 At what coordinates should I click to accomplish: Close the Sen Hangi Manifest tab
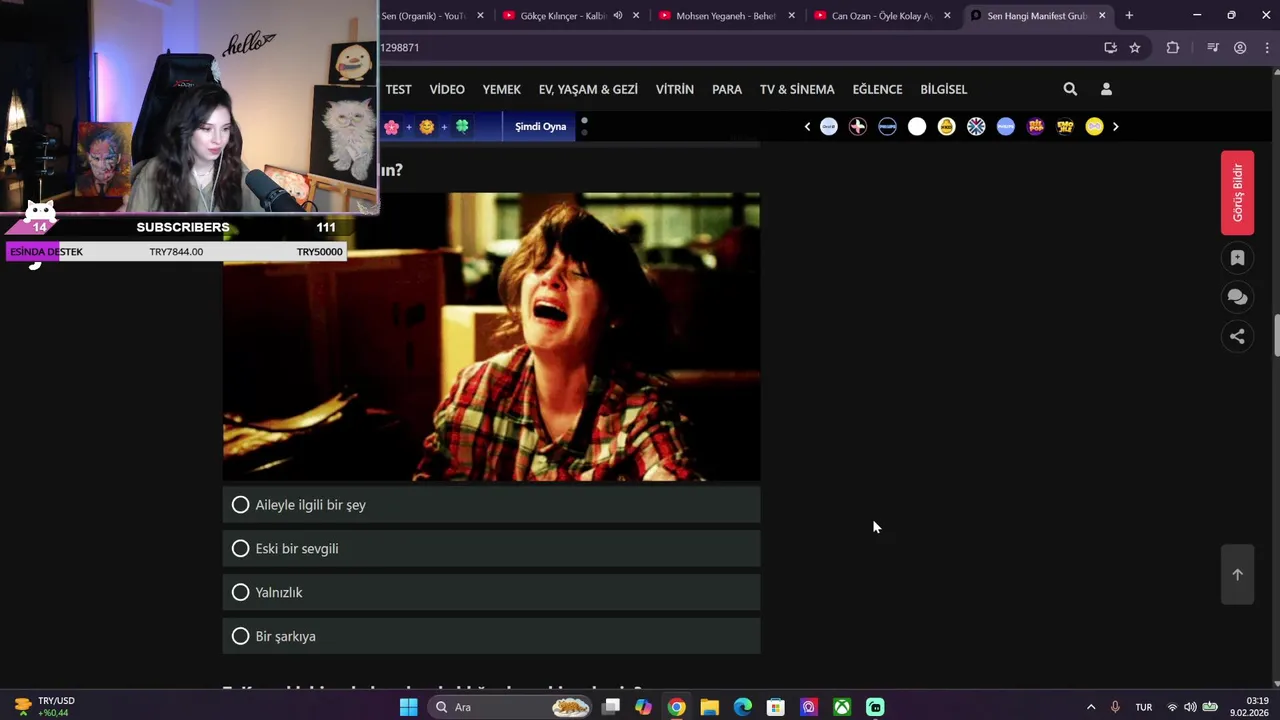point(1102,15)
